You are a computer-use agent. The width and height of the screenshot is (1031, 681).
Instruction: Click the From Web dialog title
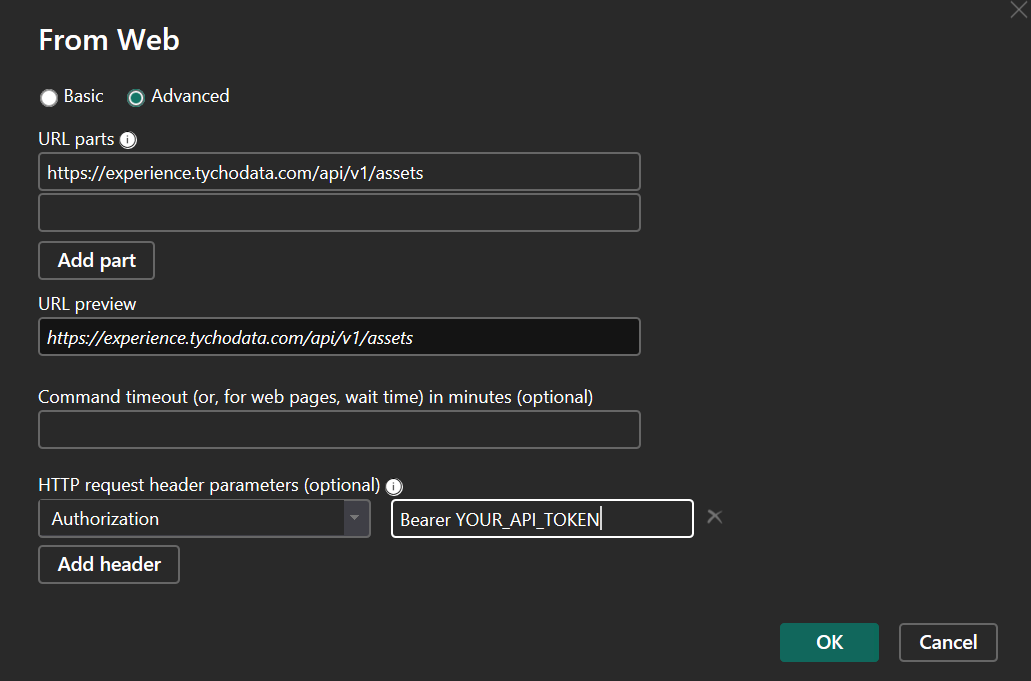(108, 40)
